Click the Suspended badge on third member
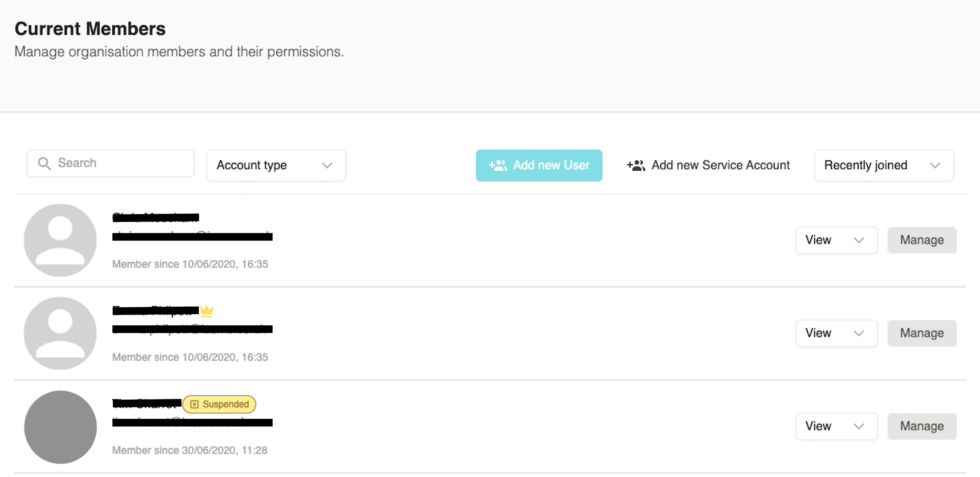Viewport: 980px width, 477px height. tap(219, 404)
